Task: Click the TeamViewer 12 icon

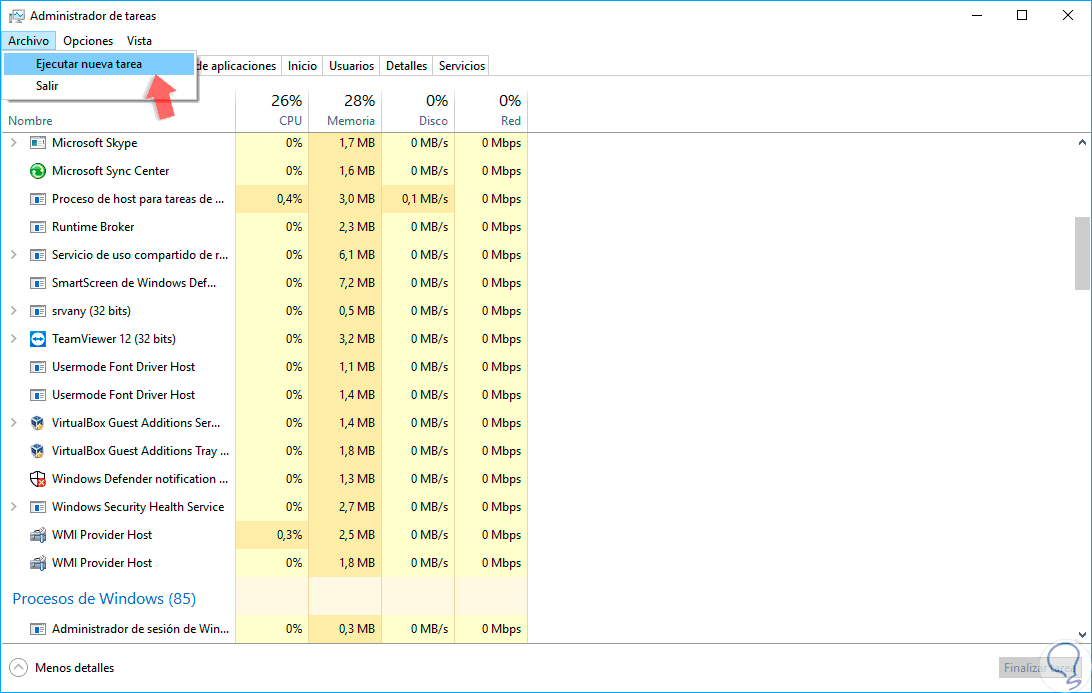Action: pos(38,339)
